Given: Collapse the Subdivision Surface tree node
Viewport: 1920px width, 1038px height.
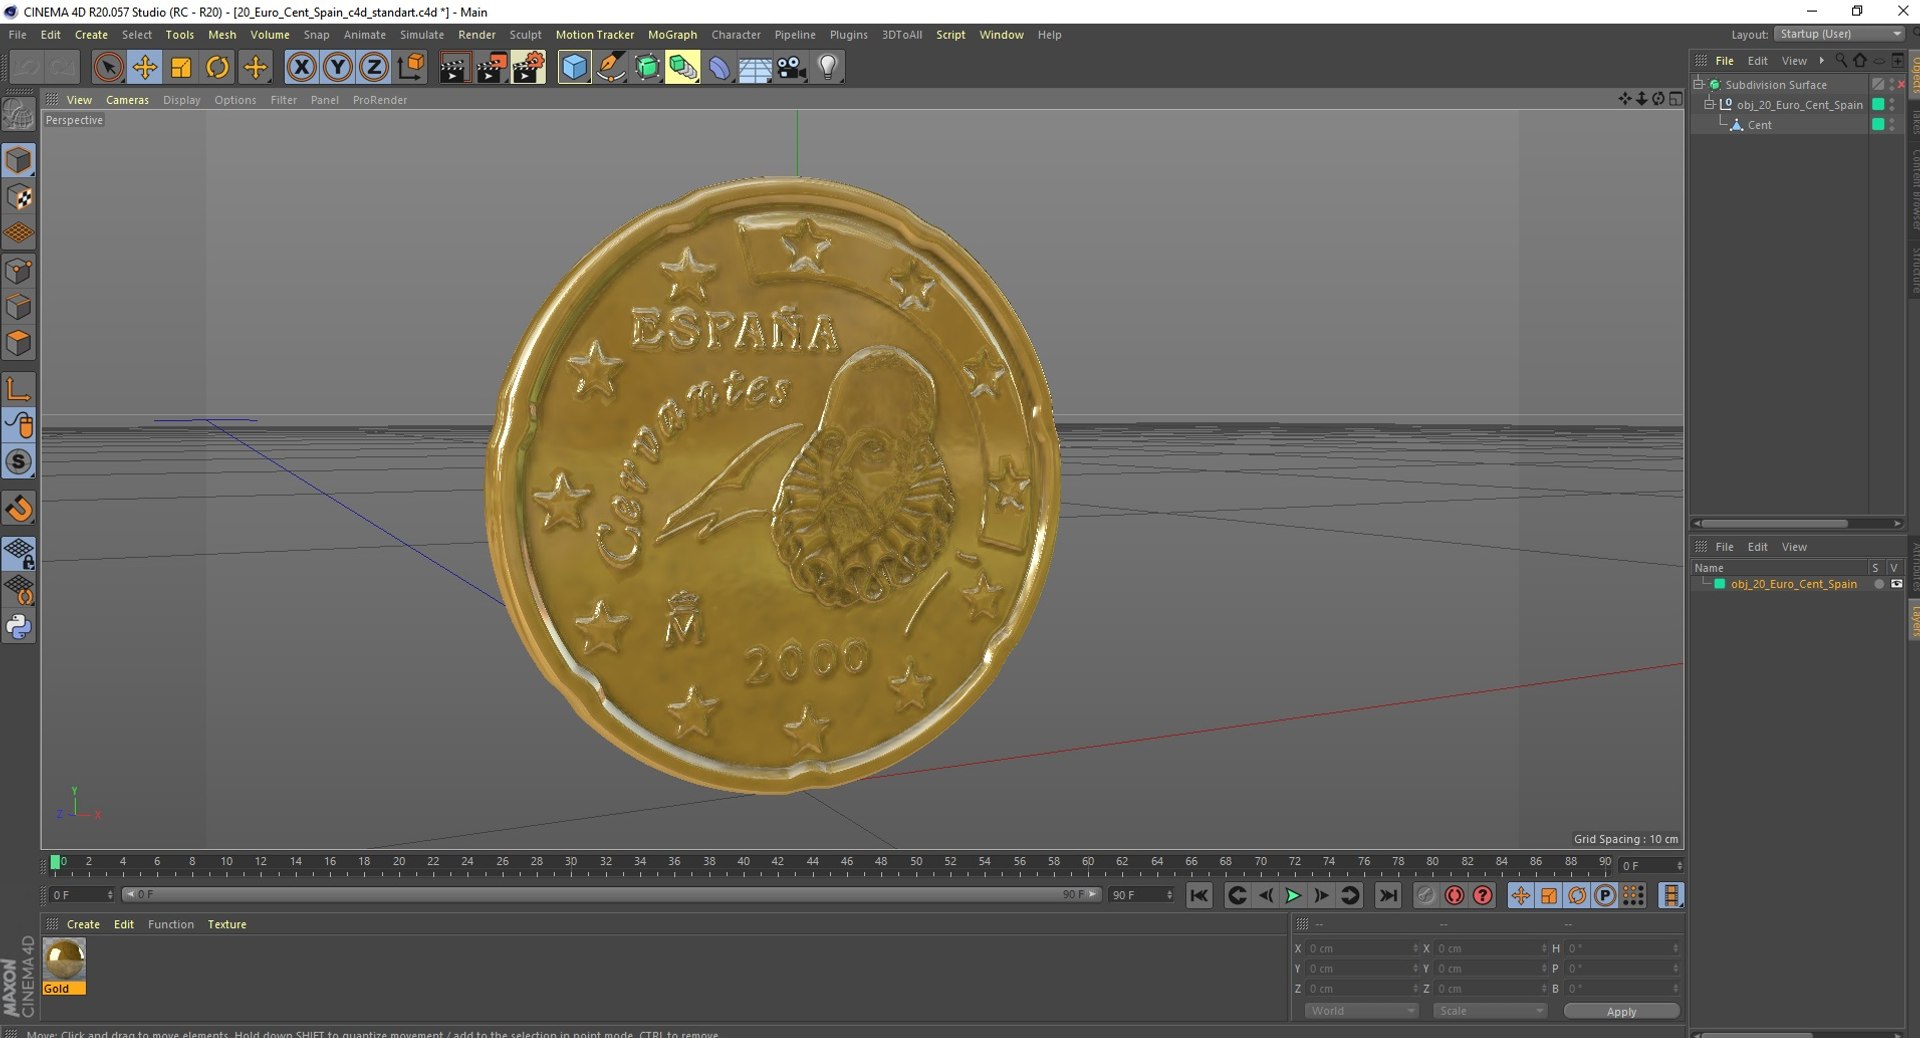Looking at the screenshot, I should point(1698,84).
